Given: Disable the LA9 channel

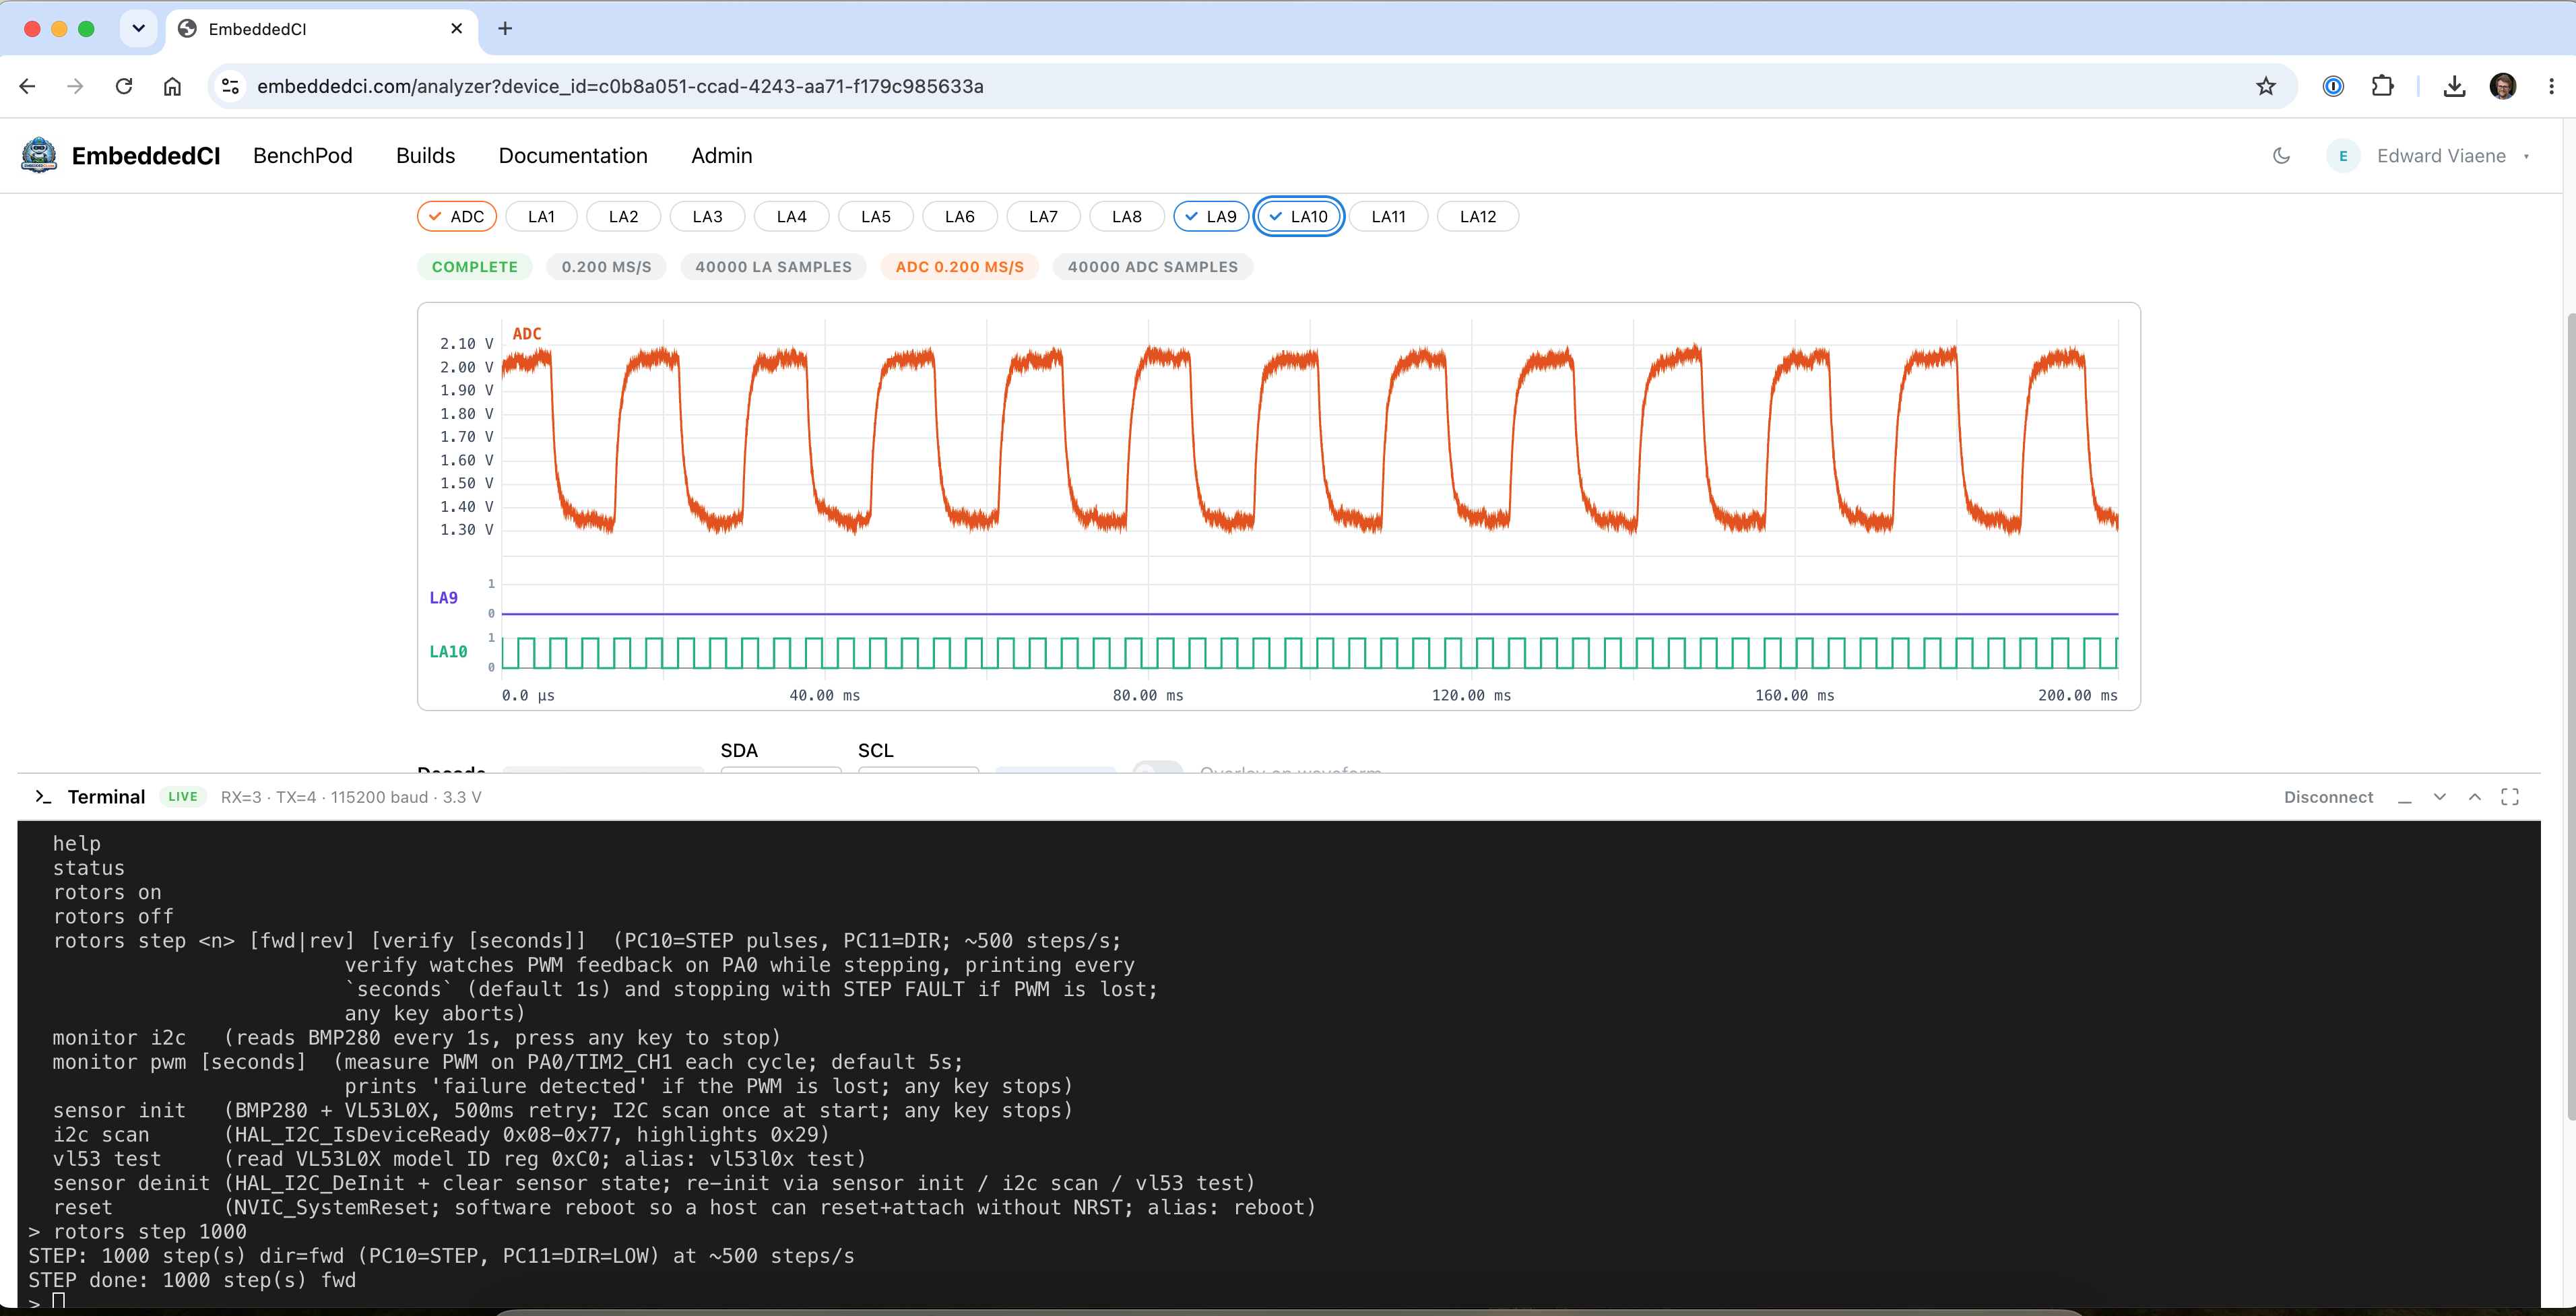Looking at the screenshot, I should click(x=1211, y=217).
